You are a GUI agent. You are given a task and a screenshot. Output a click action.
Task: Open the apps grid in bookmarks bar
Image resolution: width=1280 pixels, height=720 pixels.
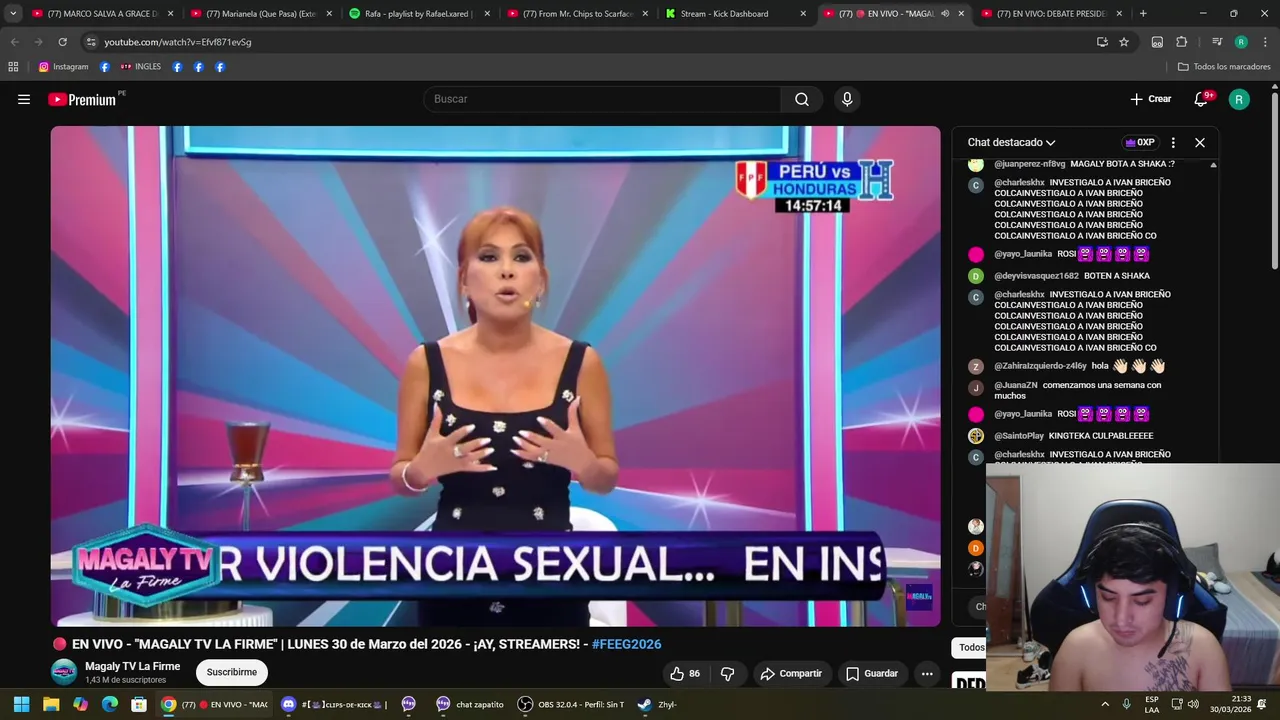(13, 67)
